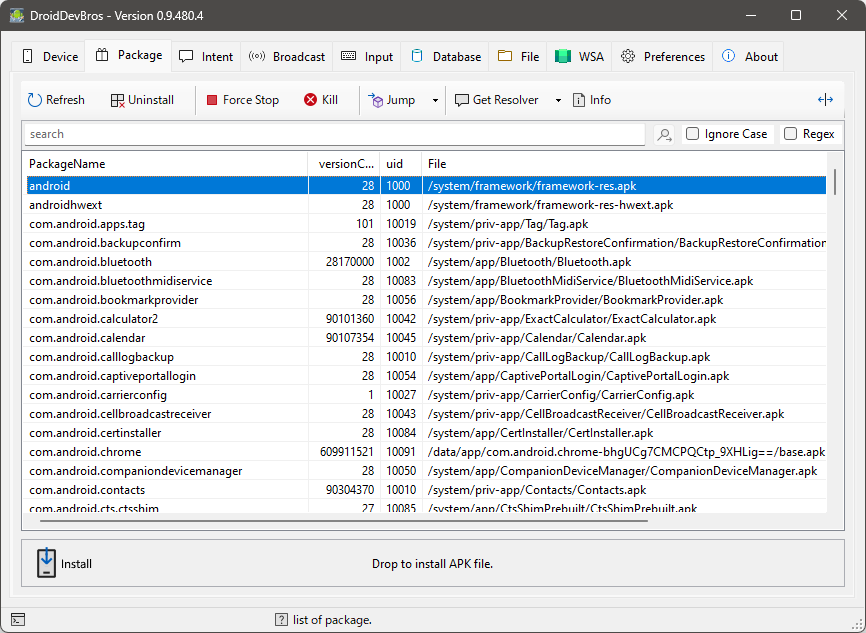This screenshot has width=866, height=633.
Task: Click the split panel arrows icon
Action: click(825, 99)
